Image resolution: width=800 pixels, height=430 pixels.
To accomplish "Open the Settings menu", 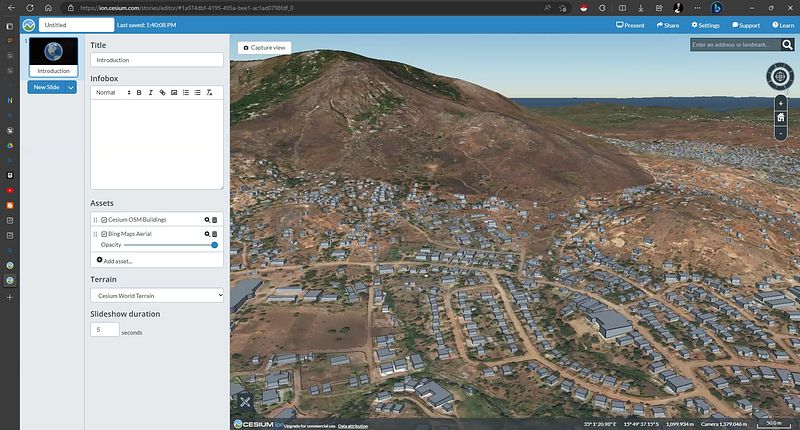I will [x=704, y=24].
